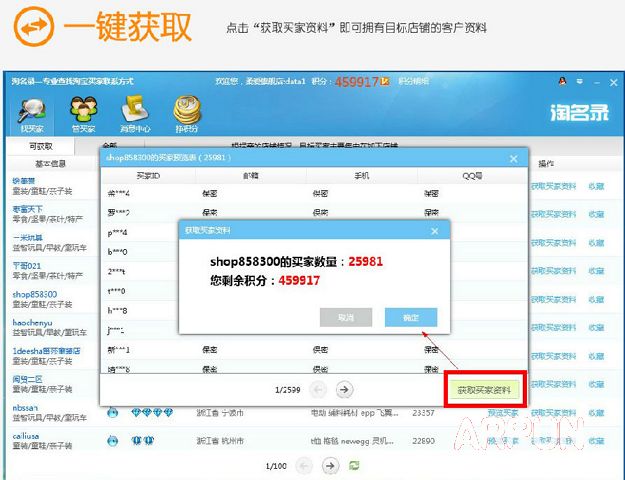Viewport: 625px width, 480px height.
Task: Go to next page of shop list
Action: point(330,465)
